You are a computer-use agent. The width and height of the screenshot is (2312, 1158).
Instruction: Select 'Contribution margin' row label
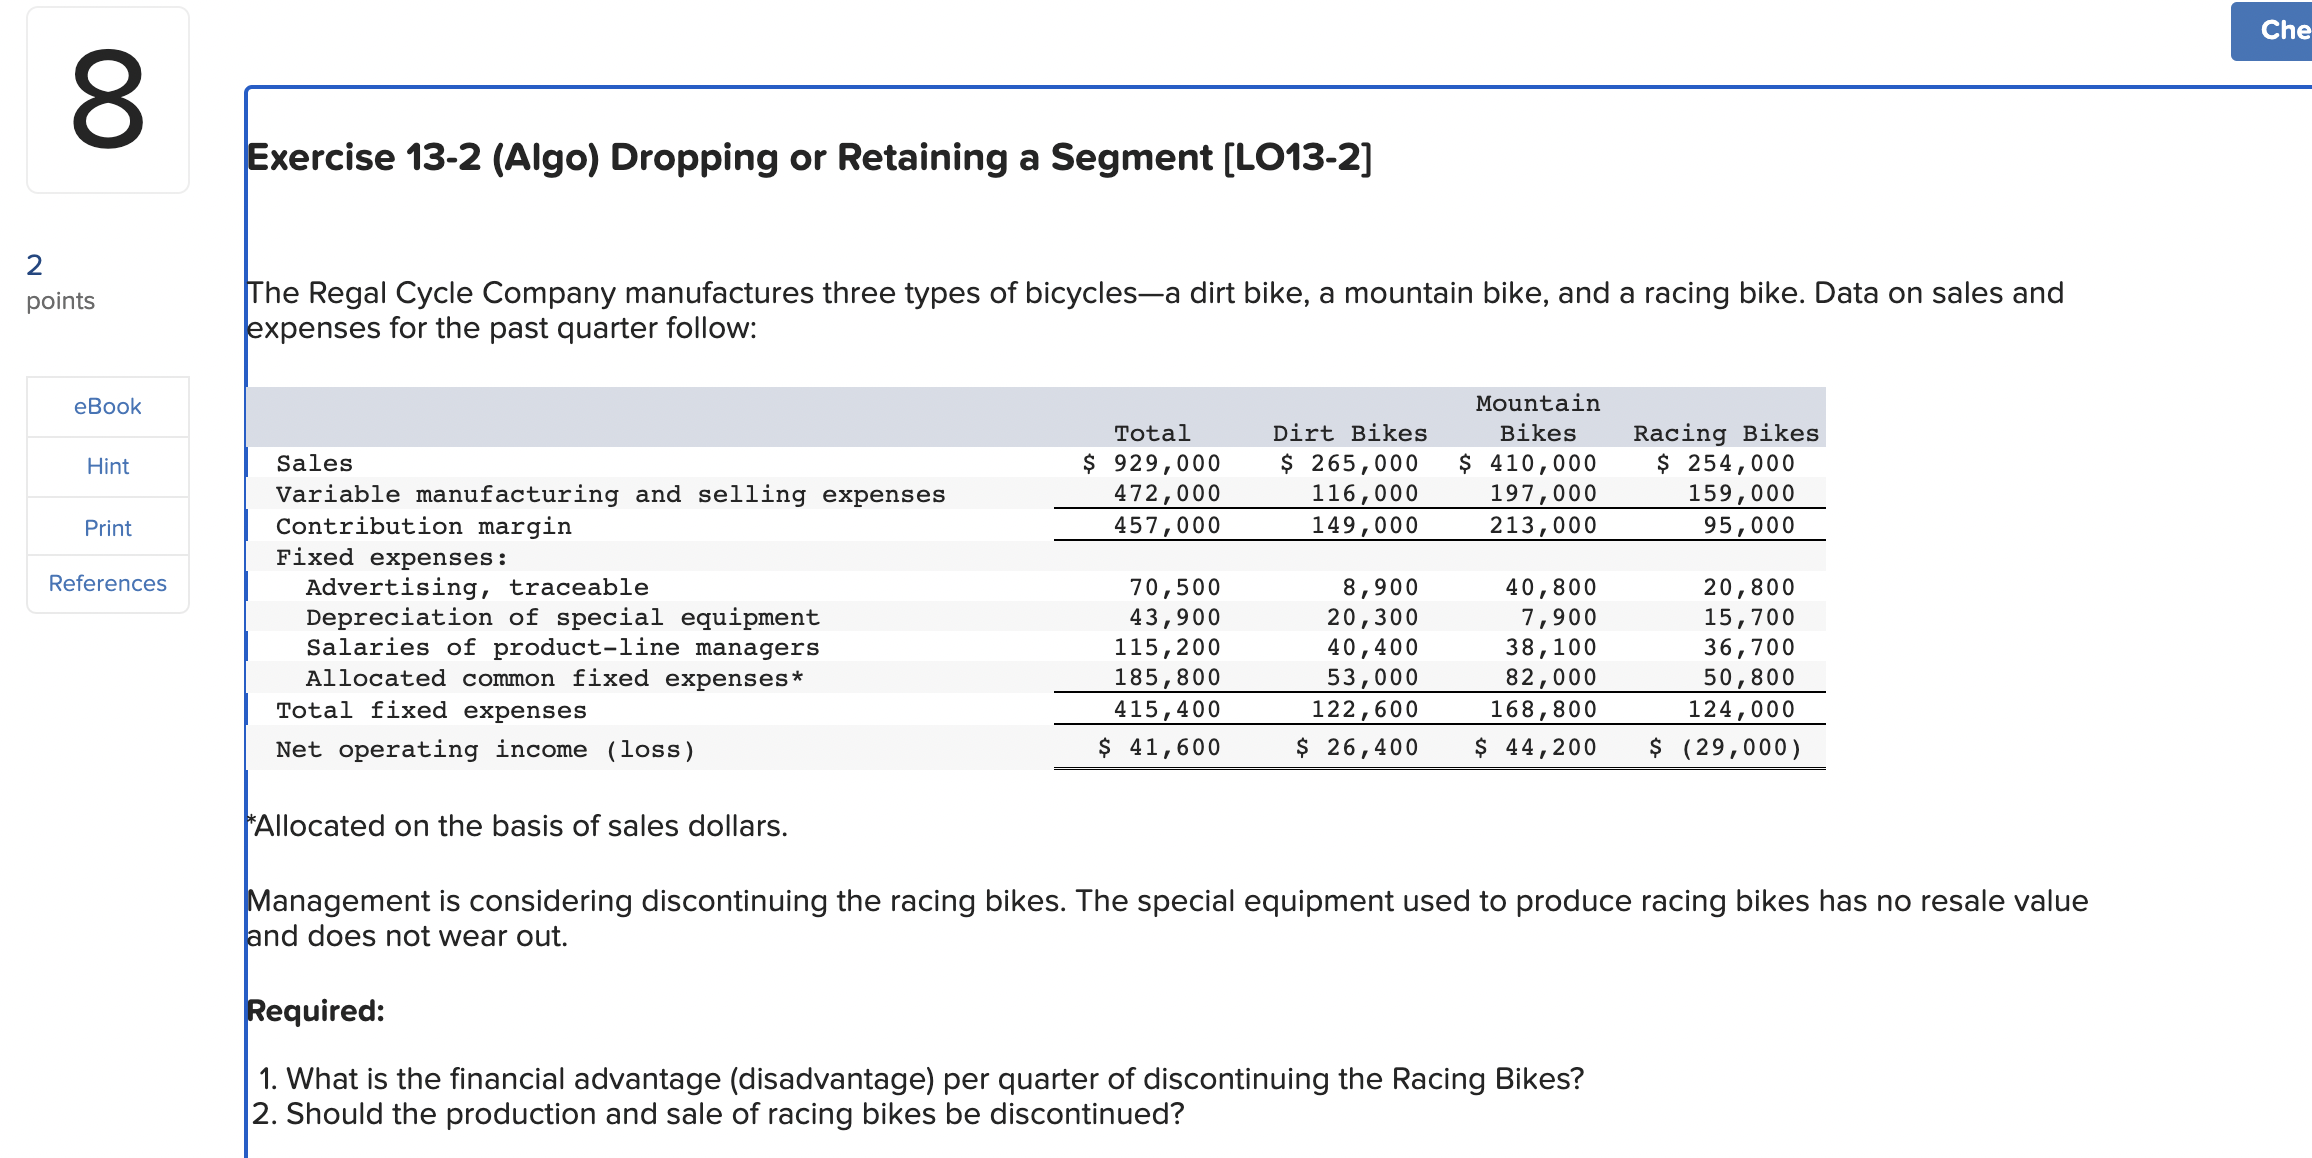point(423,526)
